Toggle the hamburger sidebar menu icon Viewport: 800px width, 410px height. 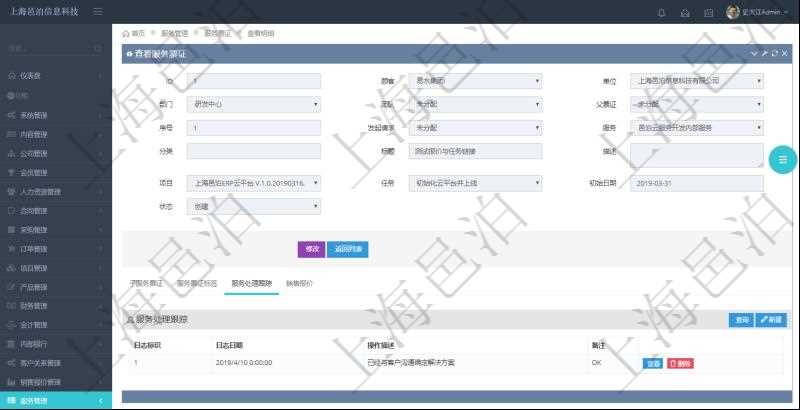(97, 11)
